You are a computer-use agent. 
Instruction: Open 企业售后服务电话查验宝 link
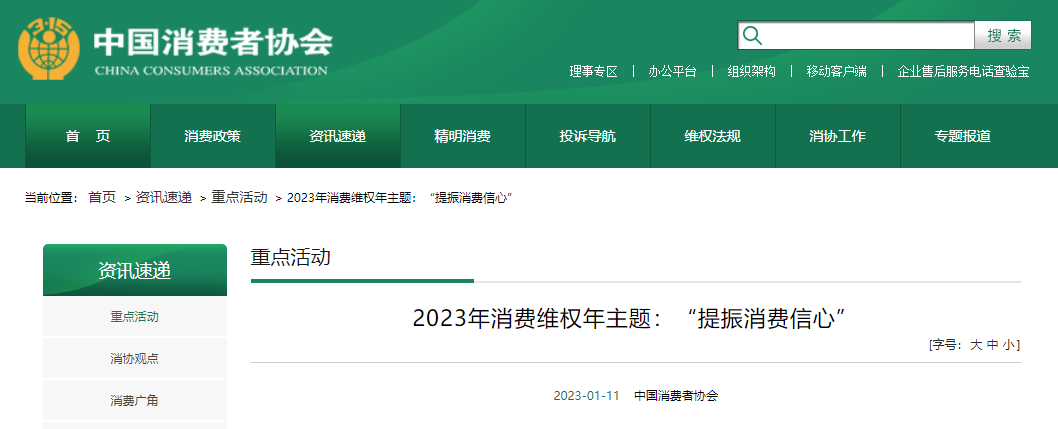963,72
